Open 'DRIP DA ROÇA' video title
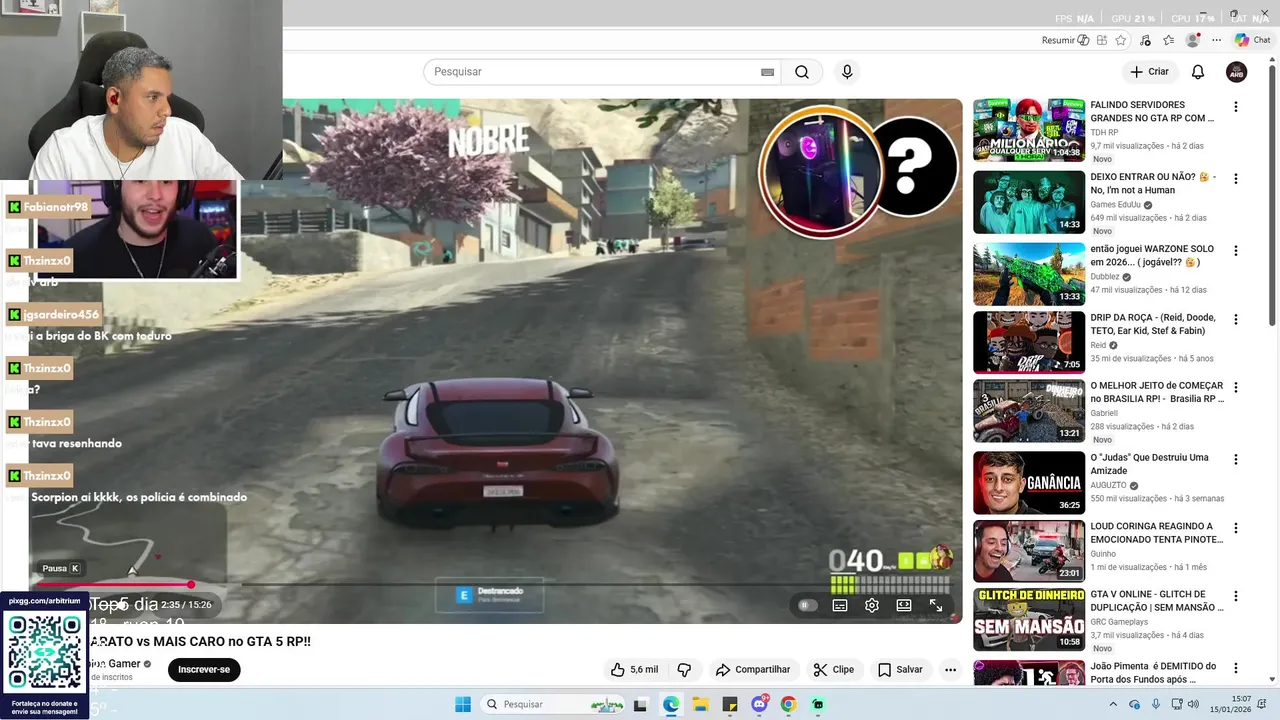Viewport: 1280px width, 720px height. [1153, 324]
